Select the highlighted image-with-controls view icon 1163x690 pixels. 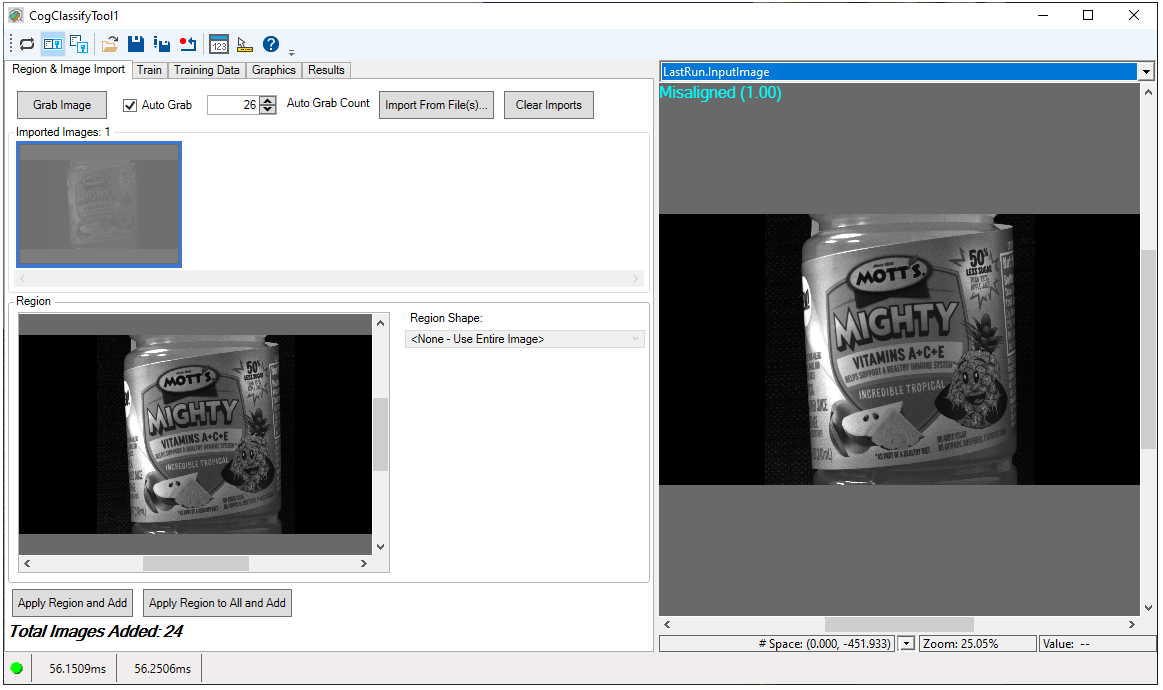(52, 44)
